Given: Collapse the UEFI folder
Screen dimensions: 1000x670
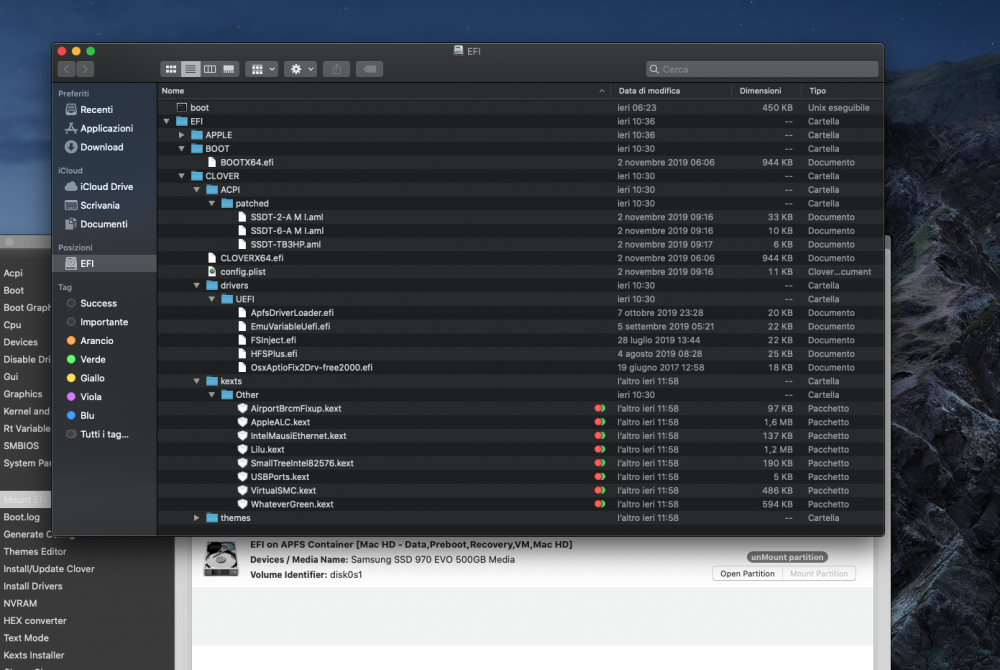Looking at the screenshot, I should (212, 299).
